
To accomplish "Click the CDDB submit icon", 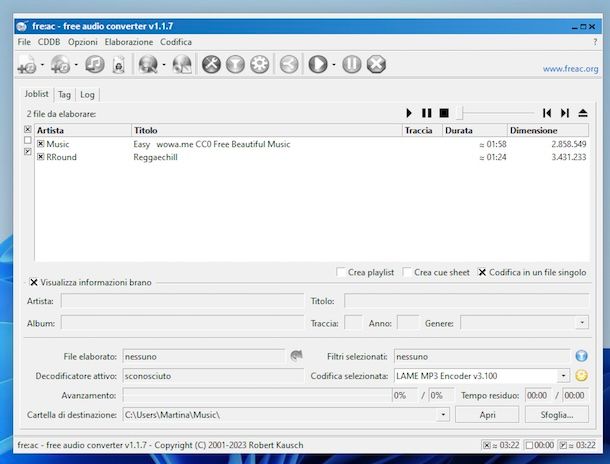I will pyautogui.click(x=182, y=65).
